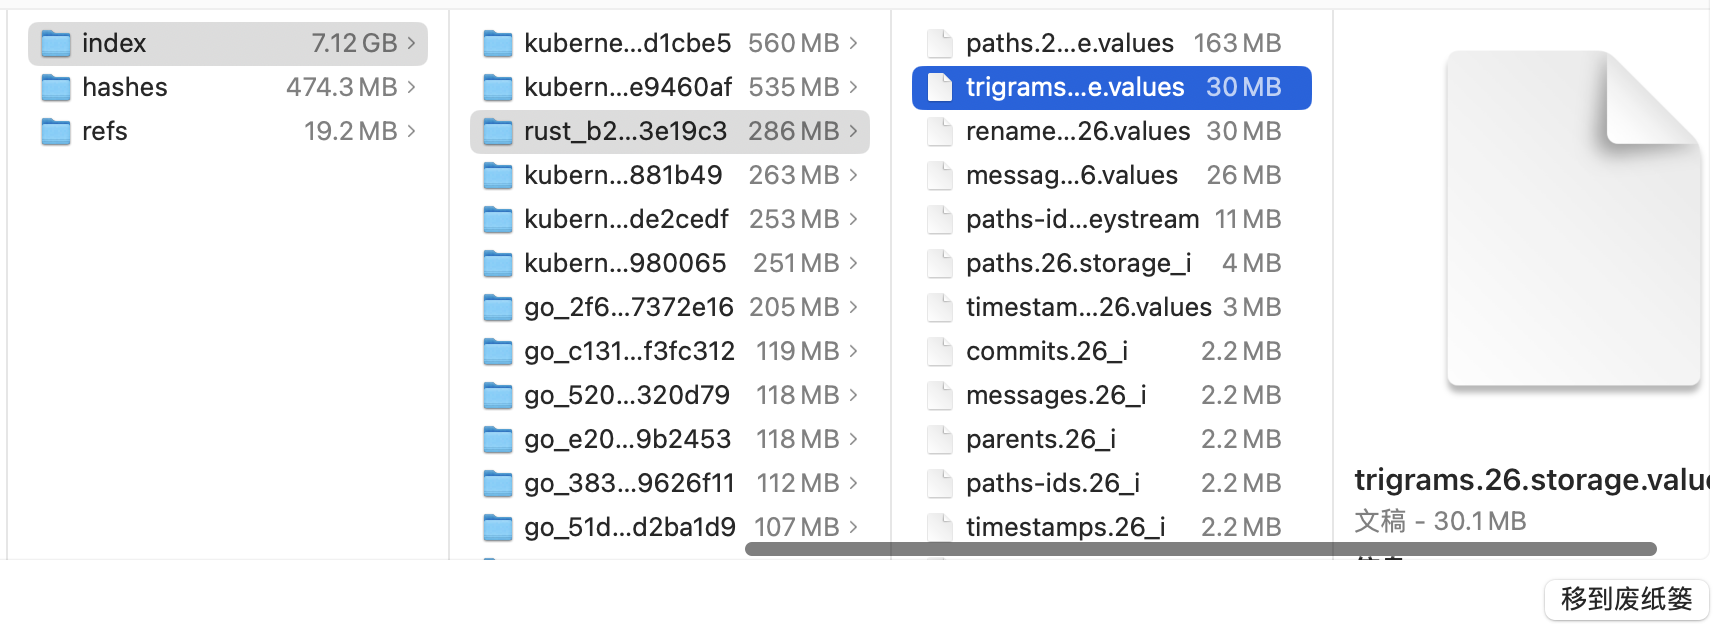The width and height of the screenshot is (1722, 630).
Task: Click the hashes folder icon
Action: click(56, 88)
